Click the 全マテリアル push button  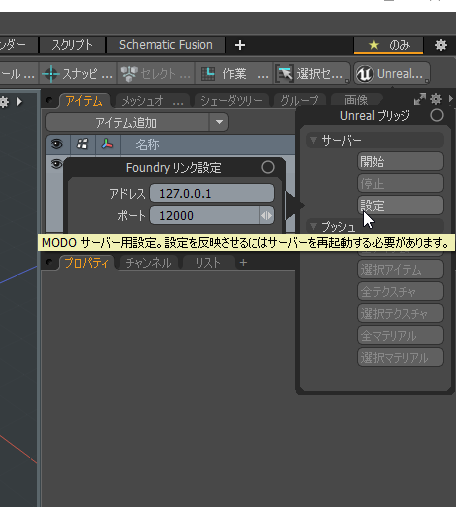tap(400, 335)
